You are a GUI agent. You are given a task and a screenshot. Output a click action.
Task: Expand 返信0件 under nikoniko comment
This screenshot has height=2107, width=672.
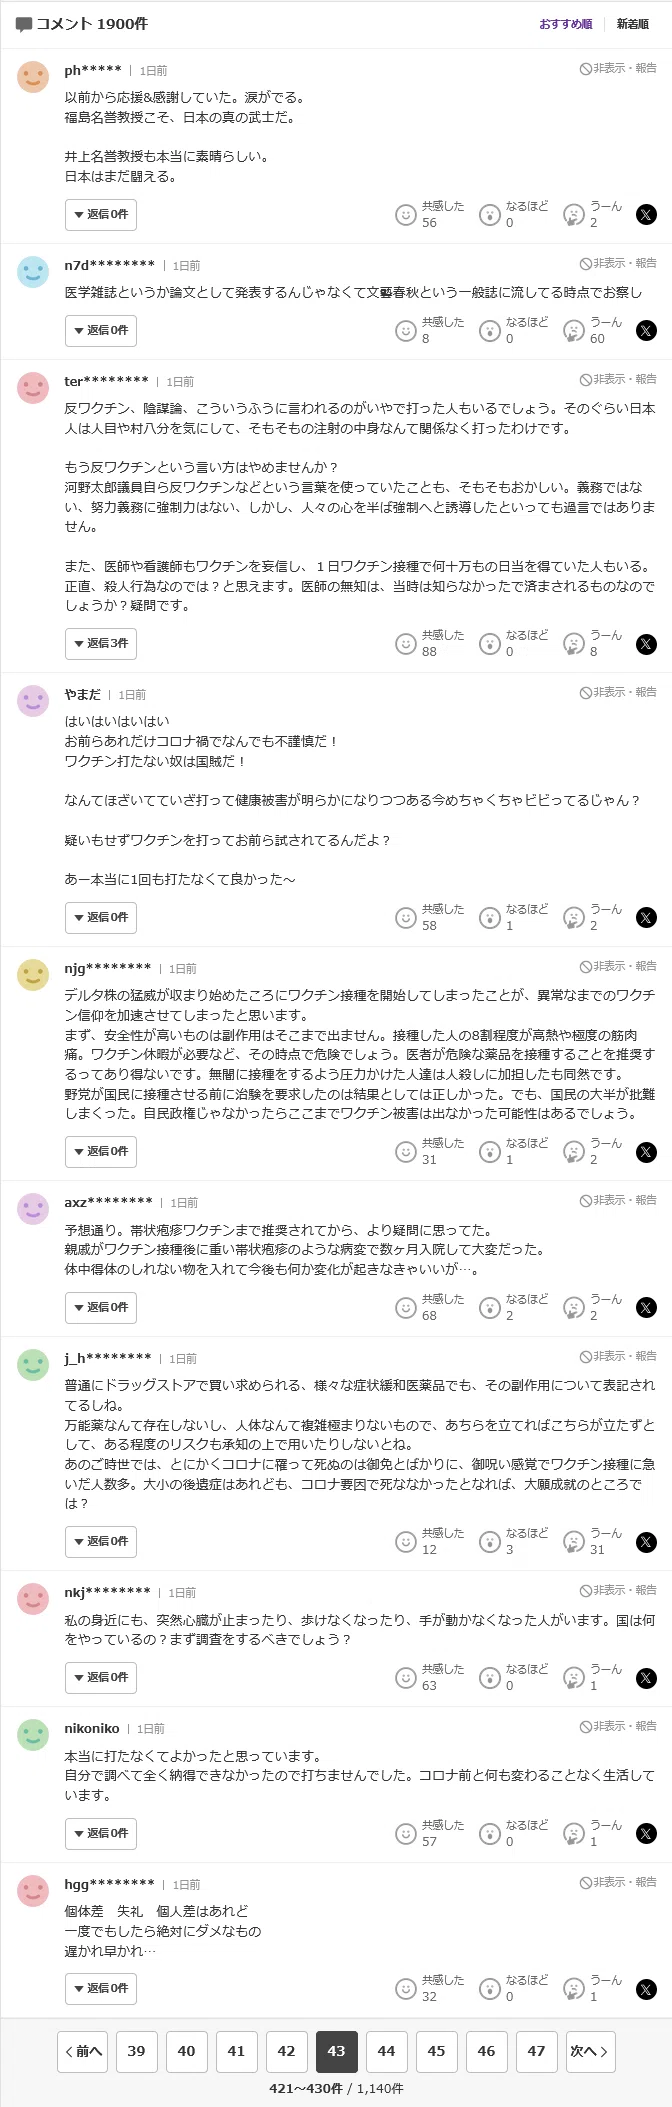tap(101, 1833)
